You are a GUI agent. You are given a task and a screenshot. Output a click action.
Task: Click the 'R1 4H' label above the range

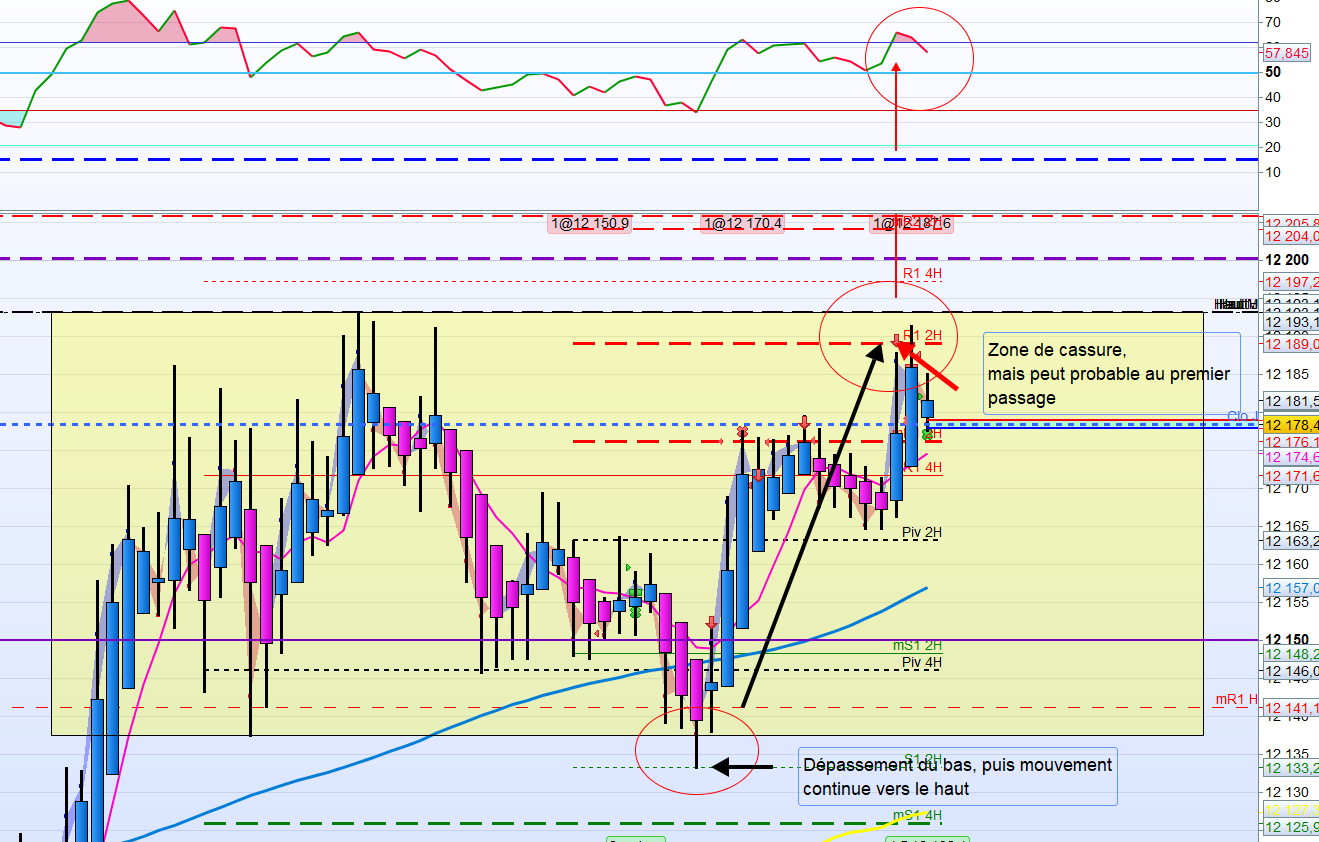922,273
